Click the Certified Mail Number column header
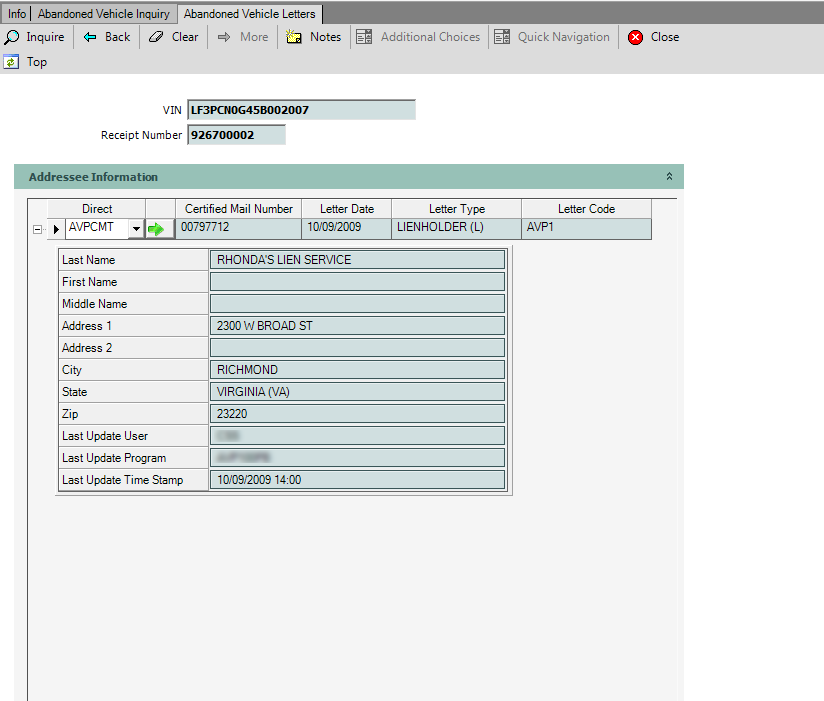 (x=239, y=209)
